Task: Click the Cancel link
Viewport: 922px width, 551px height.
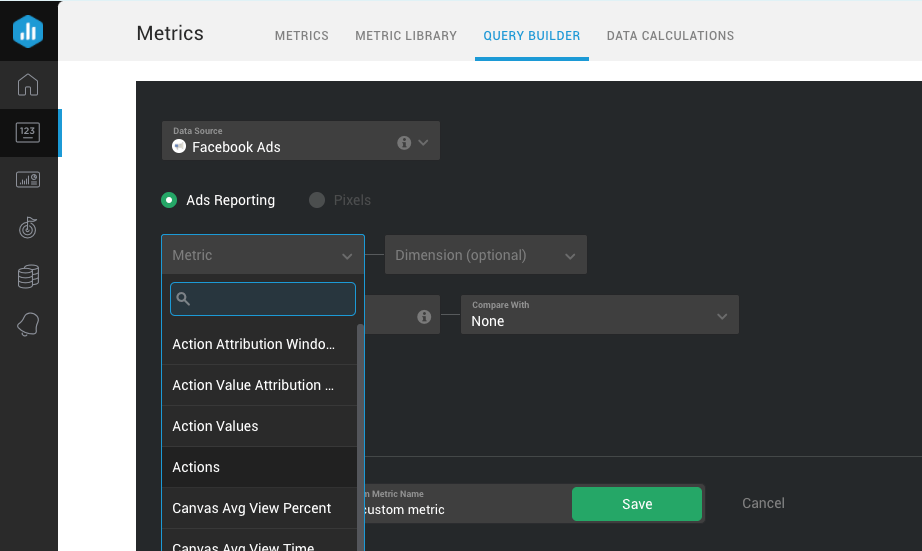Action: (x=763, y=503)
